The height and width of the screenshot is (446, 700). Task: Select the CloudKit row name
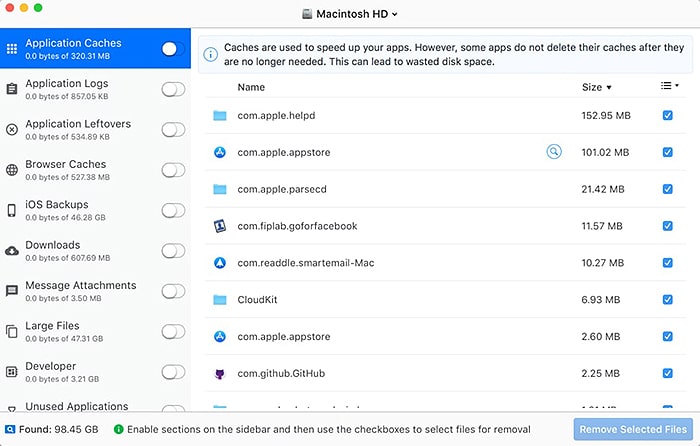pyautogui.click(x=257, y=300)
